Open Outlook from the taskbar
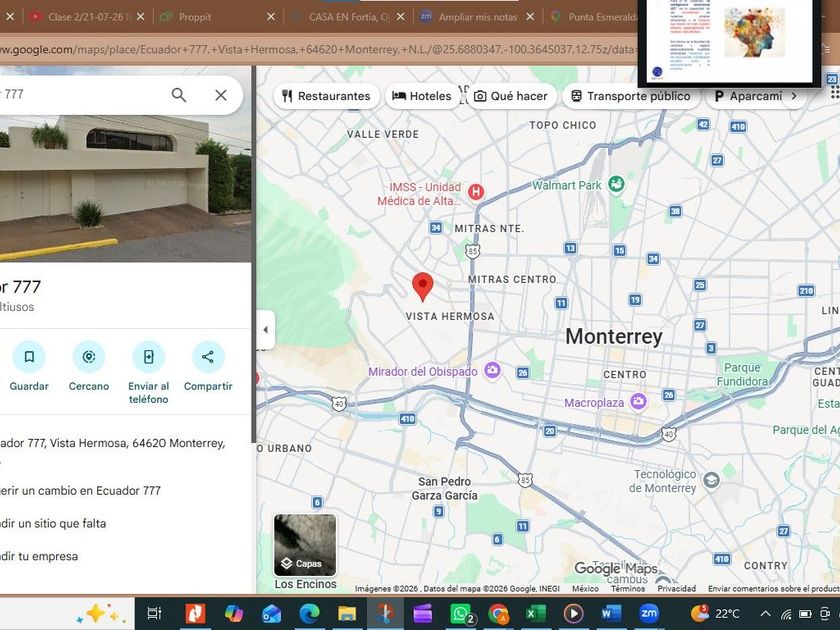The width and height of the screenshot is (840, 630). pos(271,613)
